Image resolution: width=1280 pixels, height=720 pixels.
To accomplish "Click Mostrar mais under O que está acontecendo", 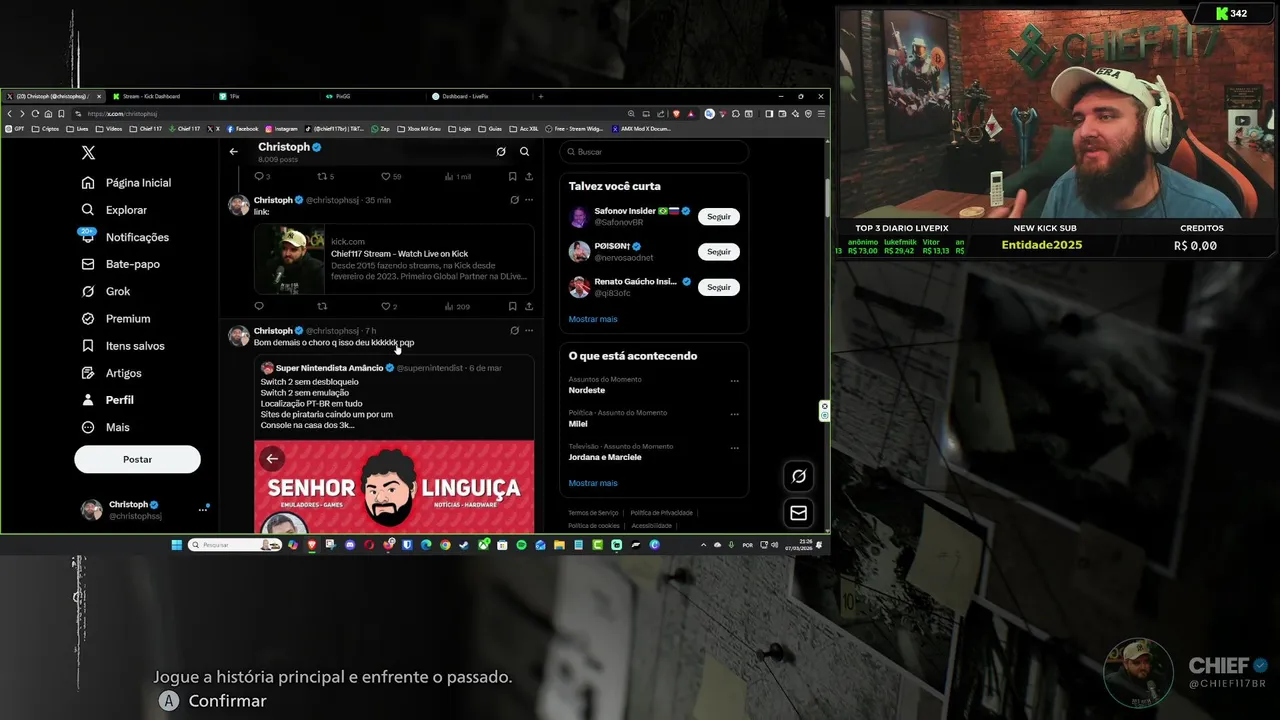I will pos(593,483).
